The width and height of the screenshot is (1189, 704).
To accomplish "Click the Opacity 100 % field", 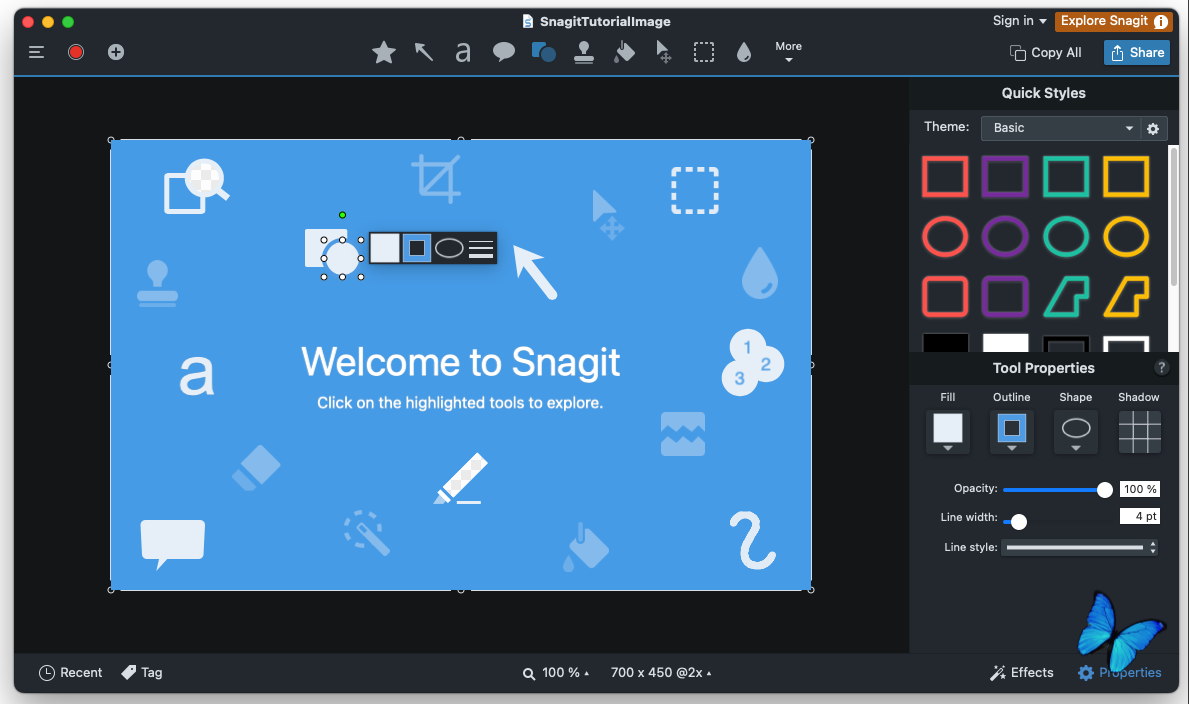I will 1140,489.
